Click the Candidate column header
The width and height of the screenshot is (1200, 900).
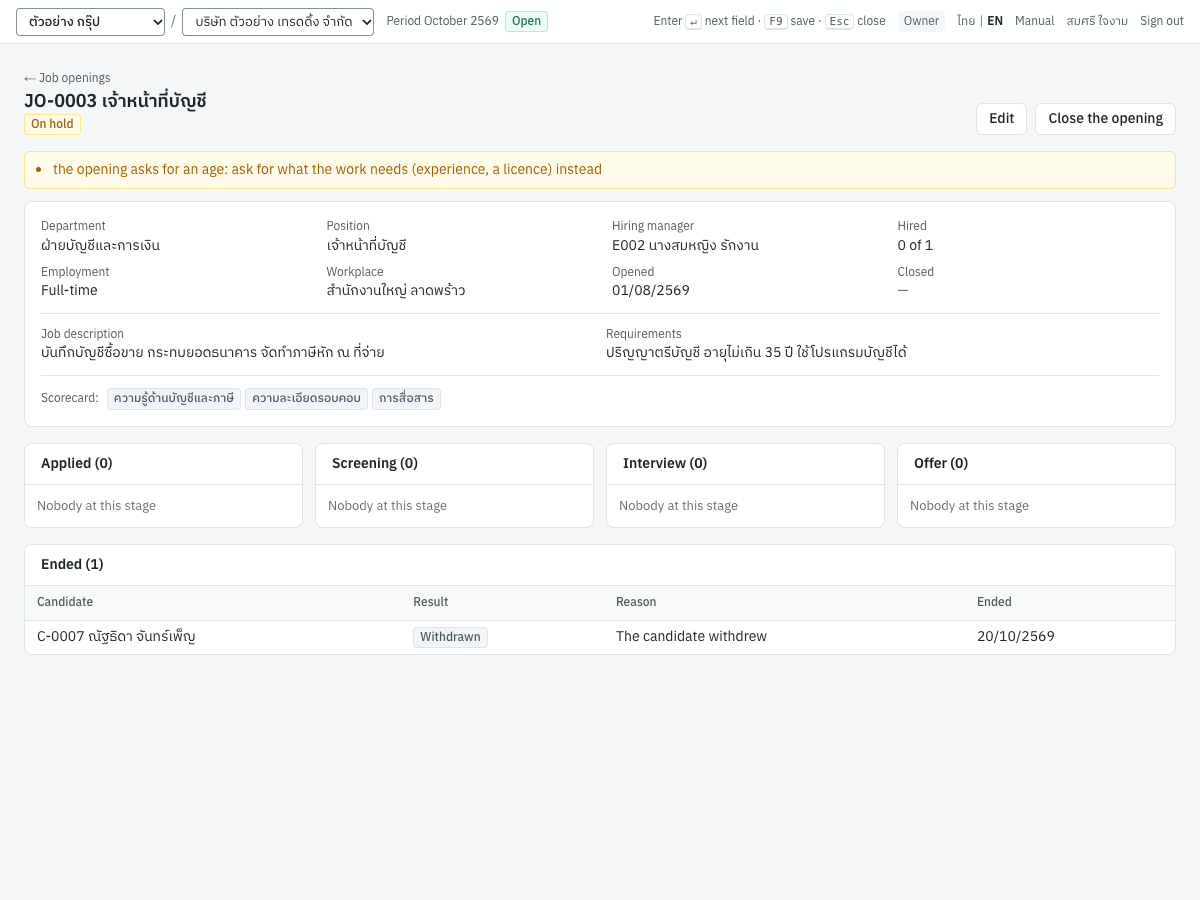(65, 602)
